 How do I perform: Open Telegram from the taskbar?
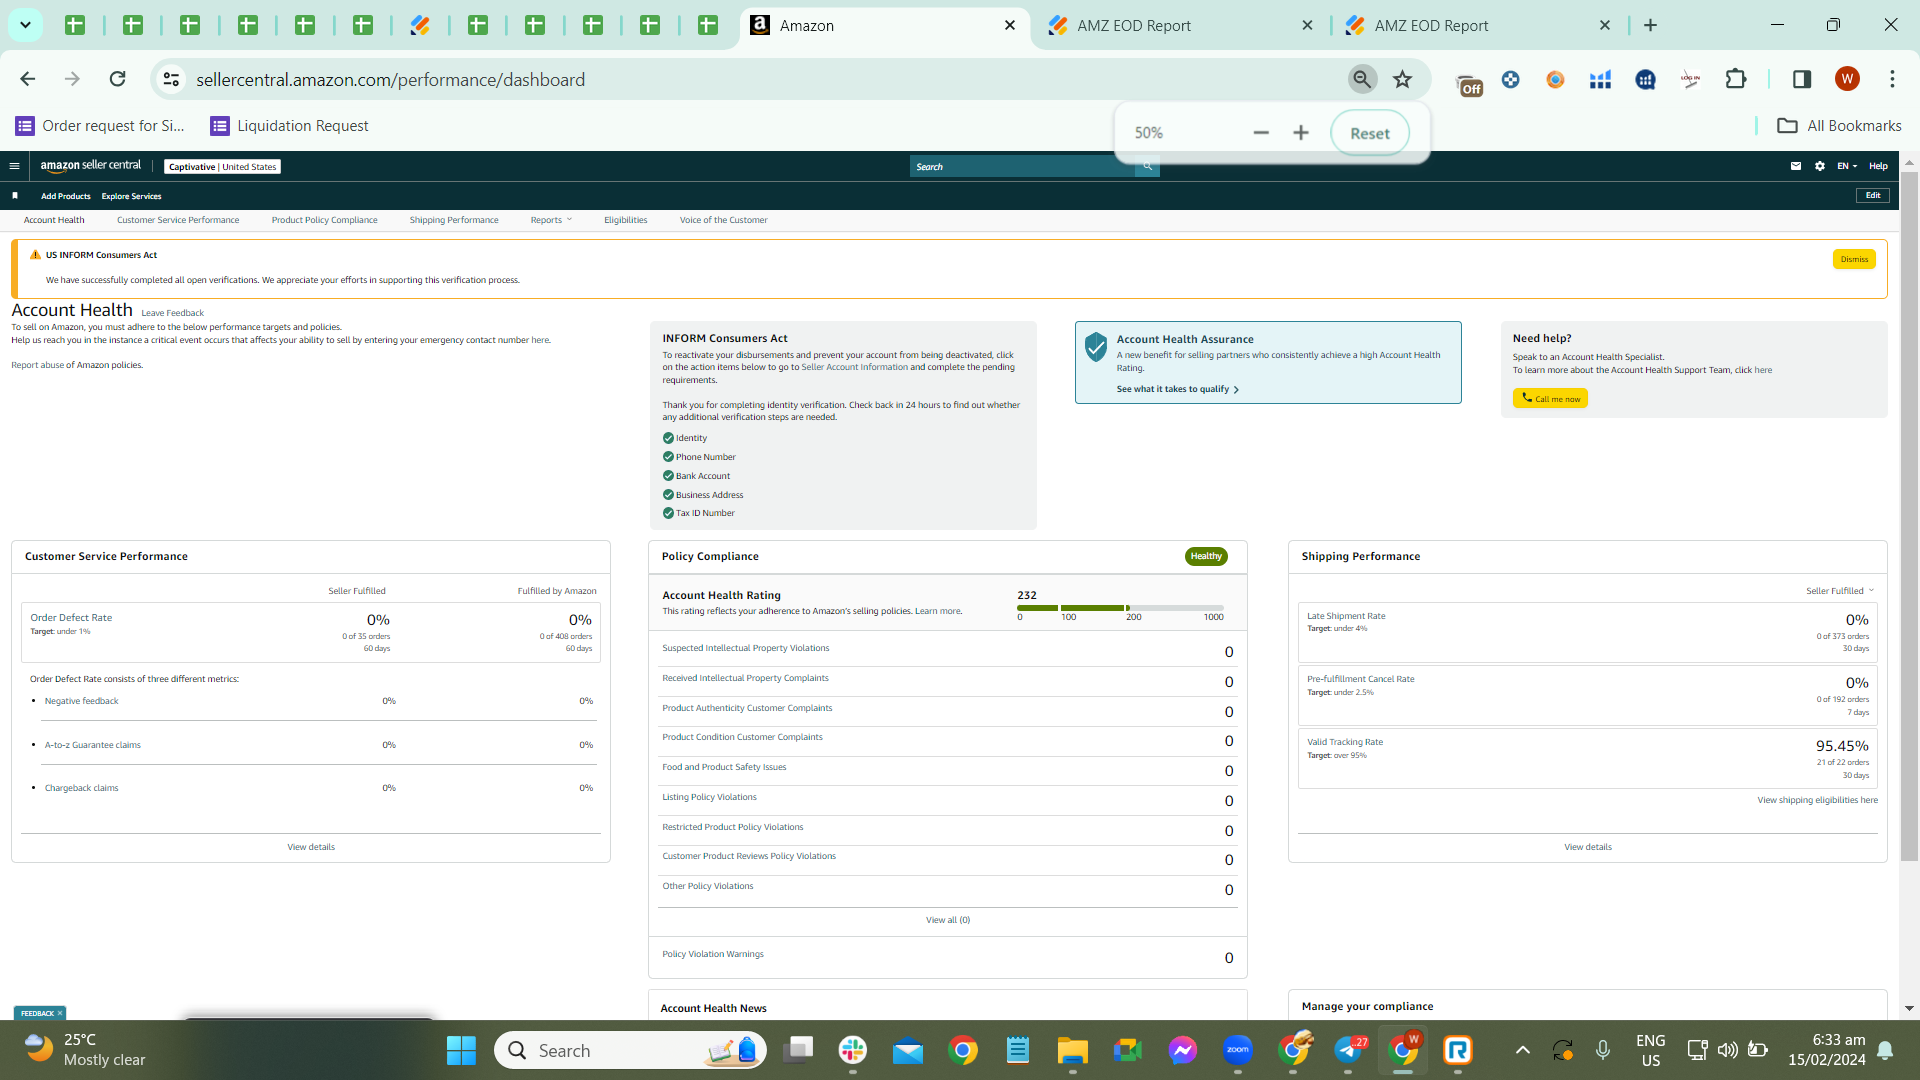coord(1350,1050)
